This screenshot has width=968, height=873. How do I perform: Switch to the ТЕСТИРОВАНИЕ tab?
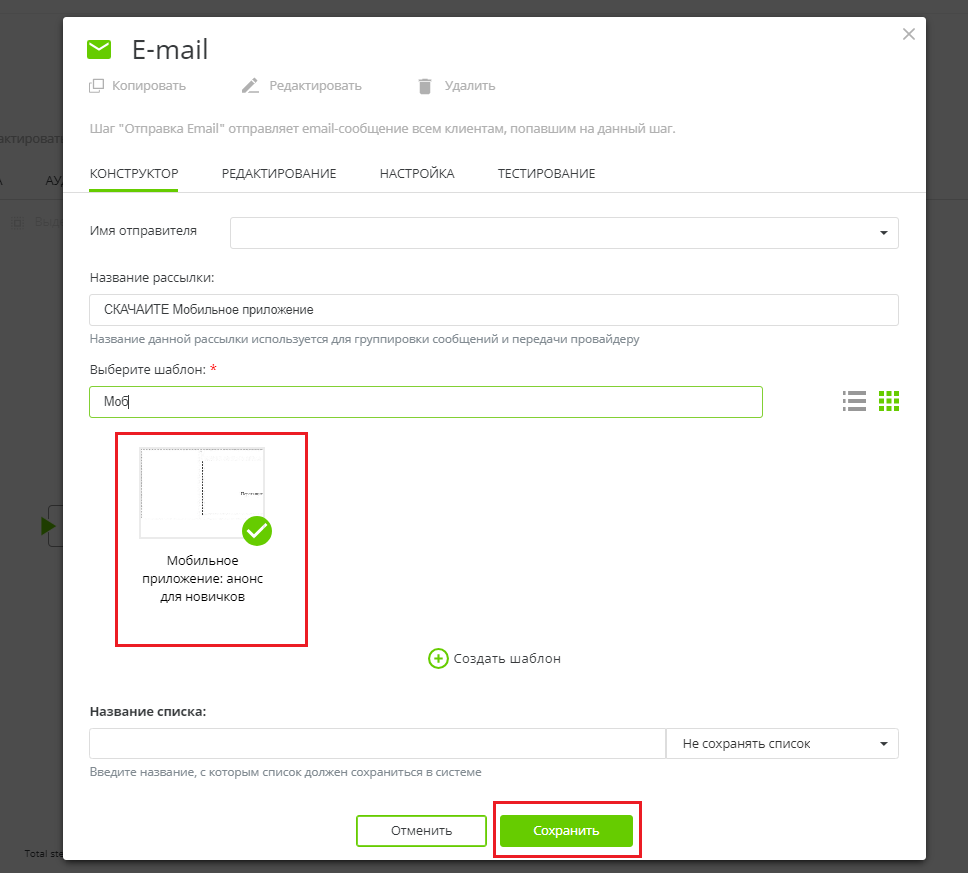pos(545,173)
